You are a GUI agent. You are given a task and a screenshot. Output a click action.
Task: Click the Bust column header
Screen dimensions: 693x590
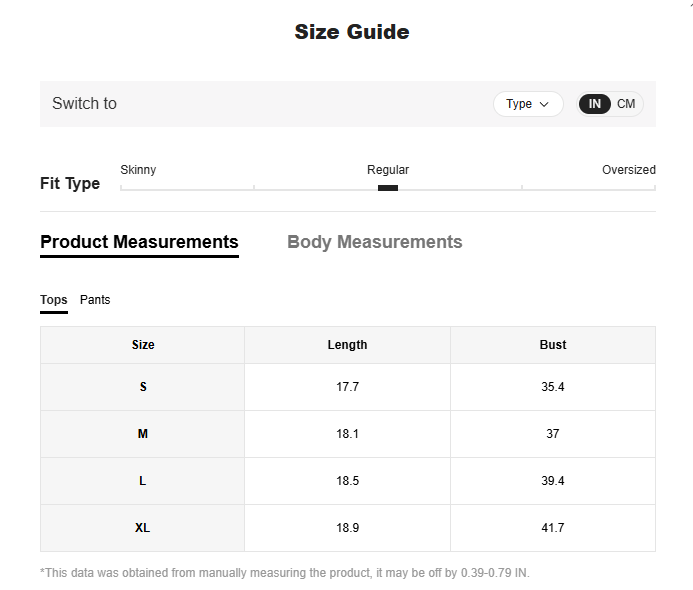(553, 345)
